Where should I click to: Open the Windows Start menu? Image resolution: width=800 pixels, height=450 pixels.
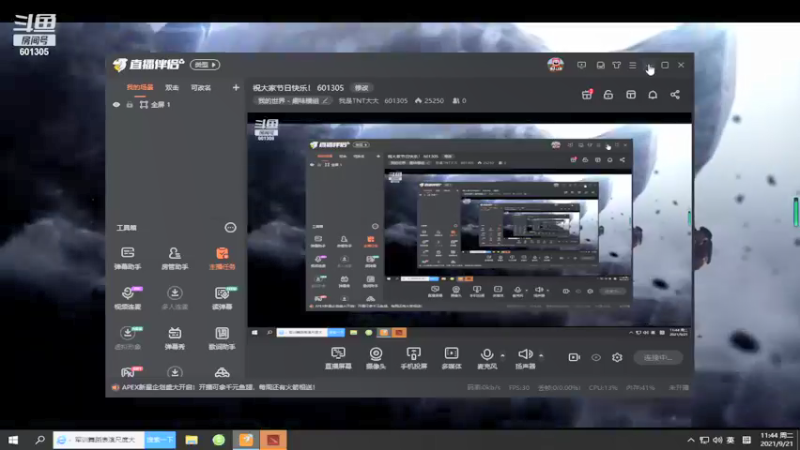click(x=13, y=440)
